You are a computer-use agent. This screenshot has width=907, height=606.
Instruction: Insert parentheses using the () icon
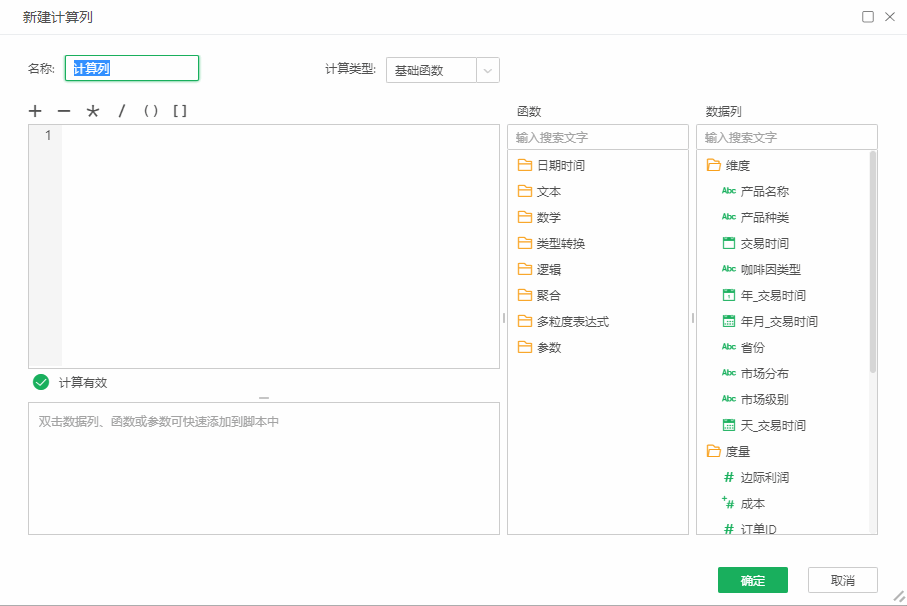[x=150, y=111]
